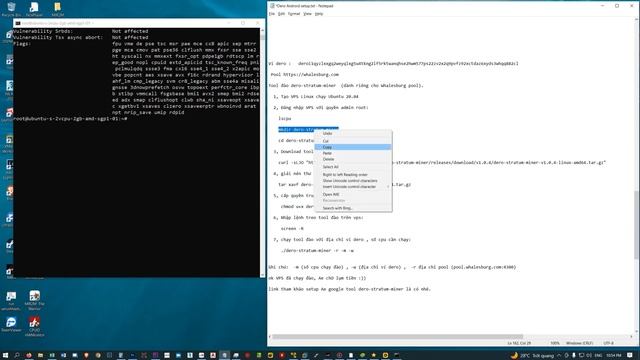This screenshot has height=360, width=640.
Task: Open the notification center icon
Action: [630, 356]
